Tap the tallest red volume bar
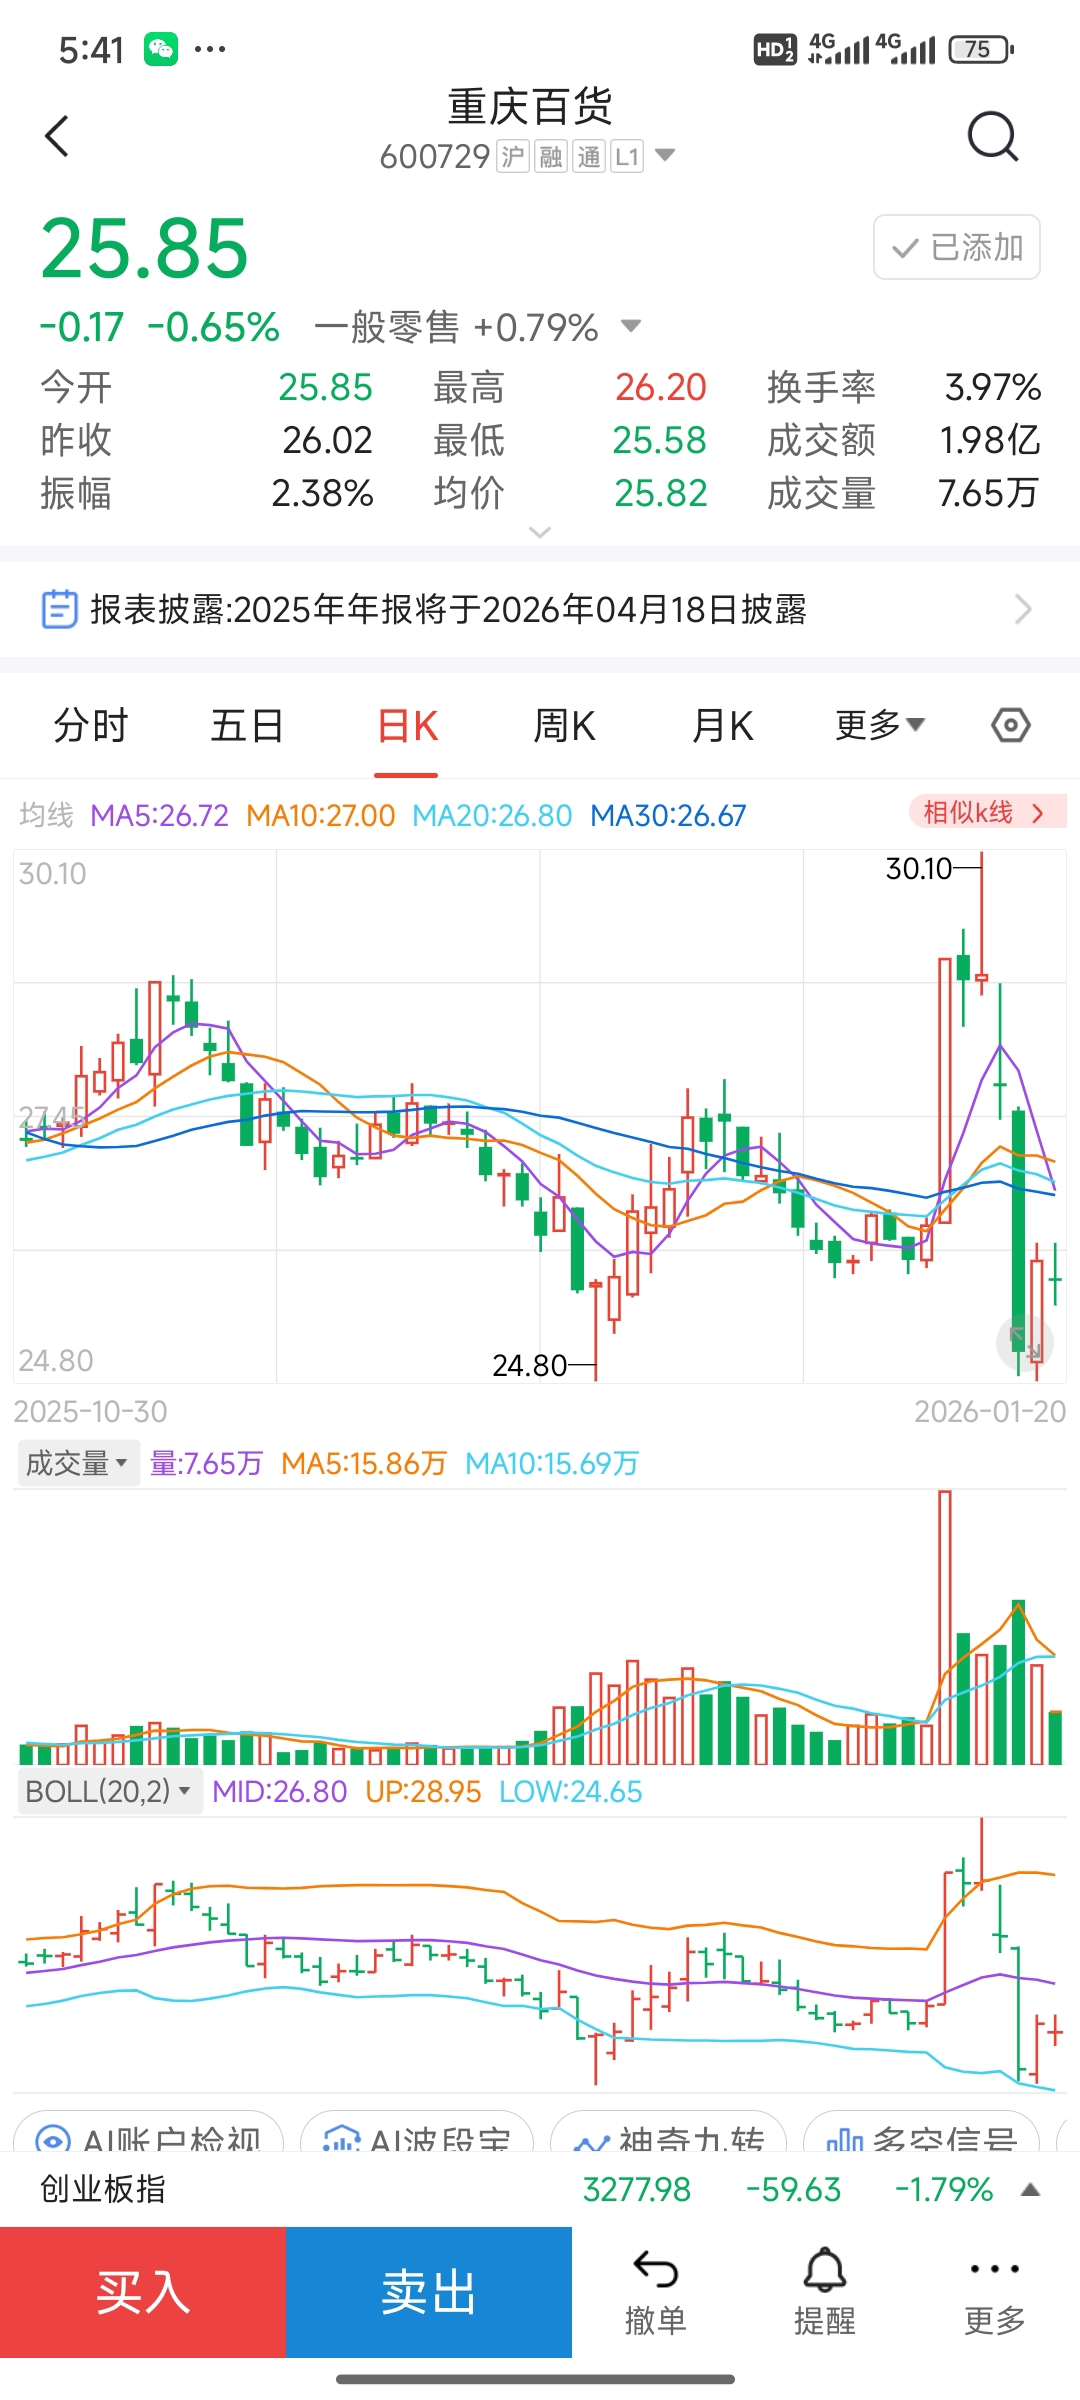 pos(945,1628)
